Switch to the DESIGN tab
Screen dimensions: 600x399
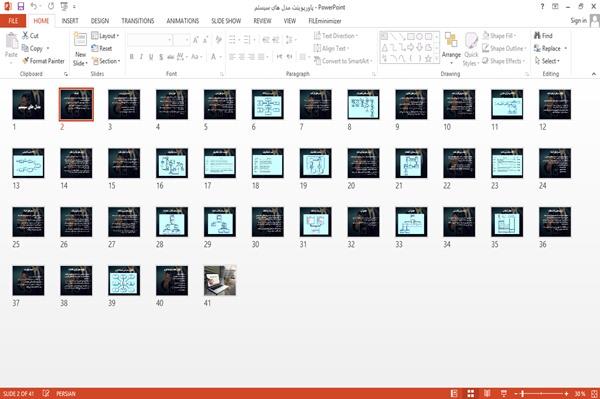(100, 21)
